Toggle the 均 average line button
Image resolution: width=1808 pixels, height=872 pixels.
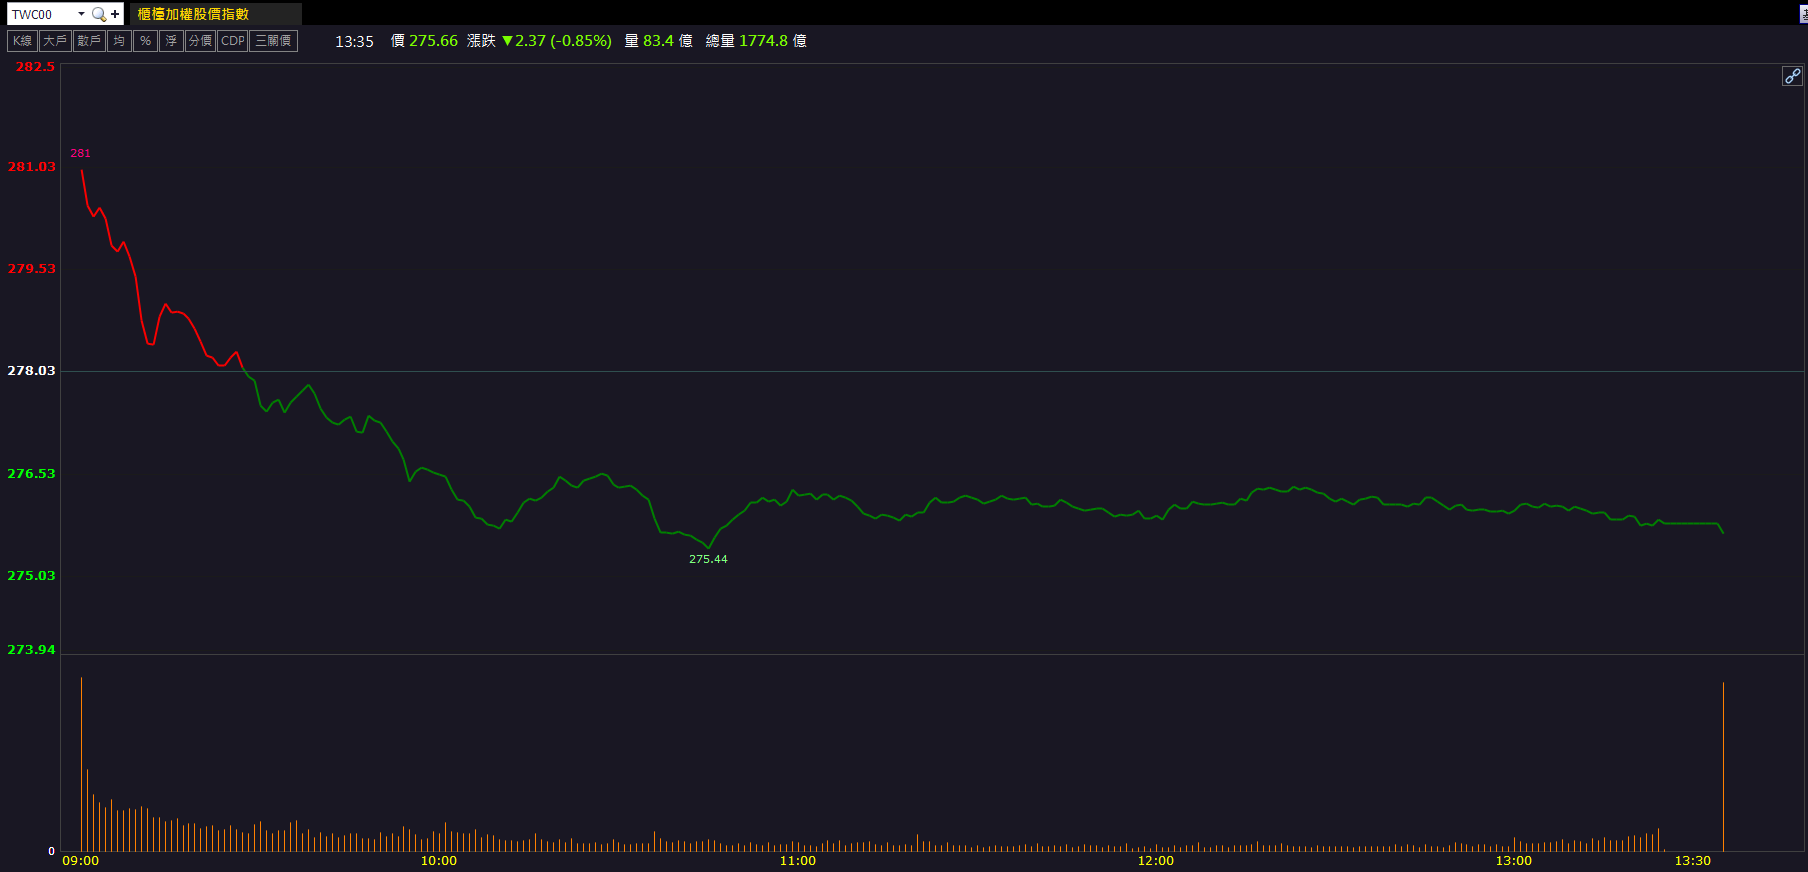pos(119,41)
